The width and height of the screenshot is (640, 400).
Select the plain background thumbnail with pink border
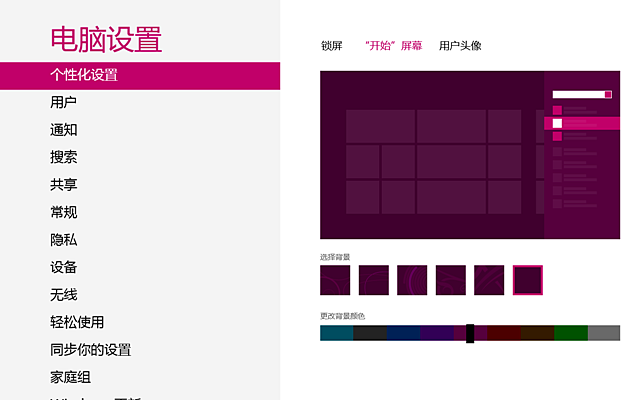tap(528, 280)
